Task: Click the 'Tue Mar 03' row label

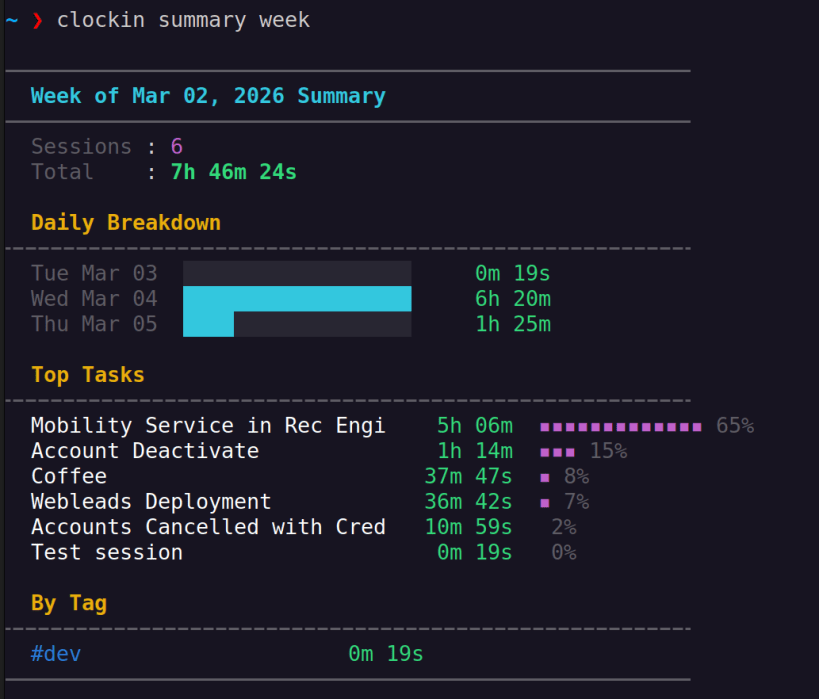Action: [x=94, y=273]
